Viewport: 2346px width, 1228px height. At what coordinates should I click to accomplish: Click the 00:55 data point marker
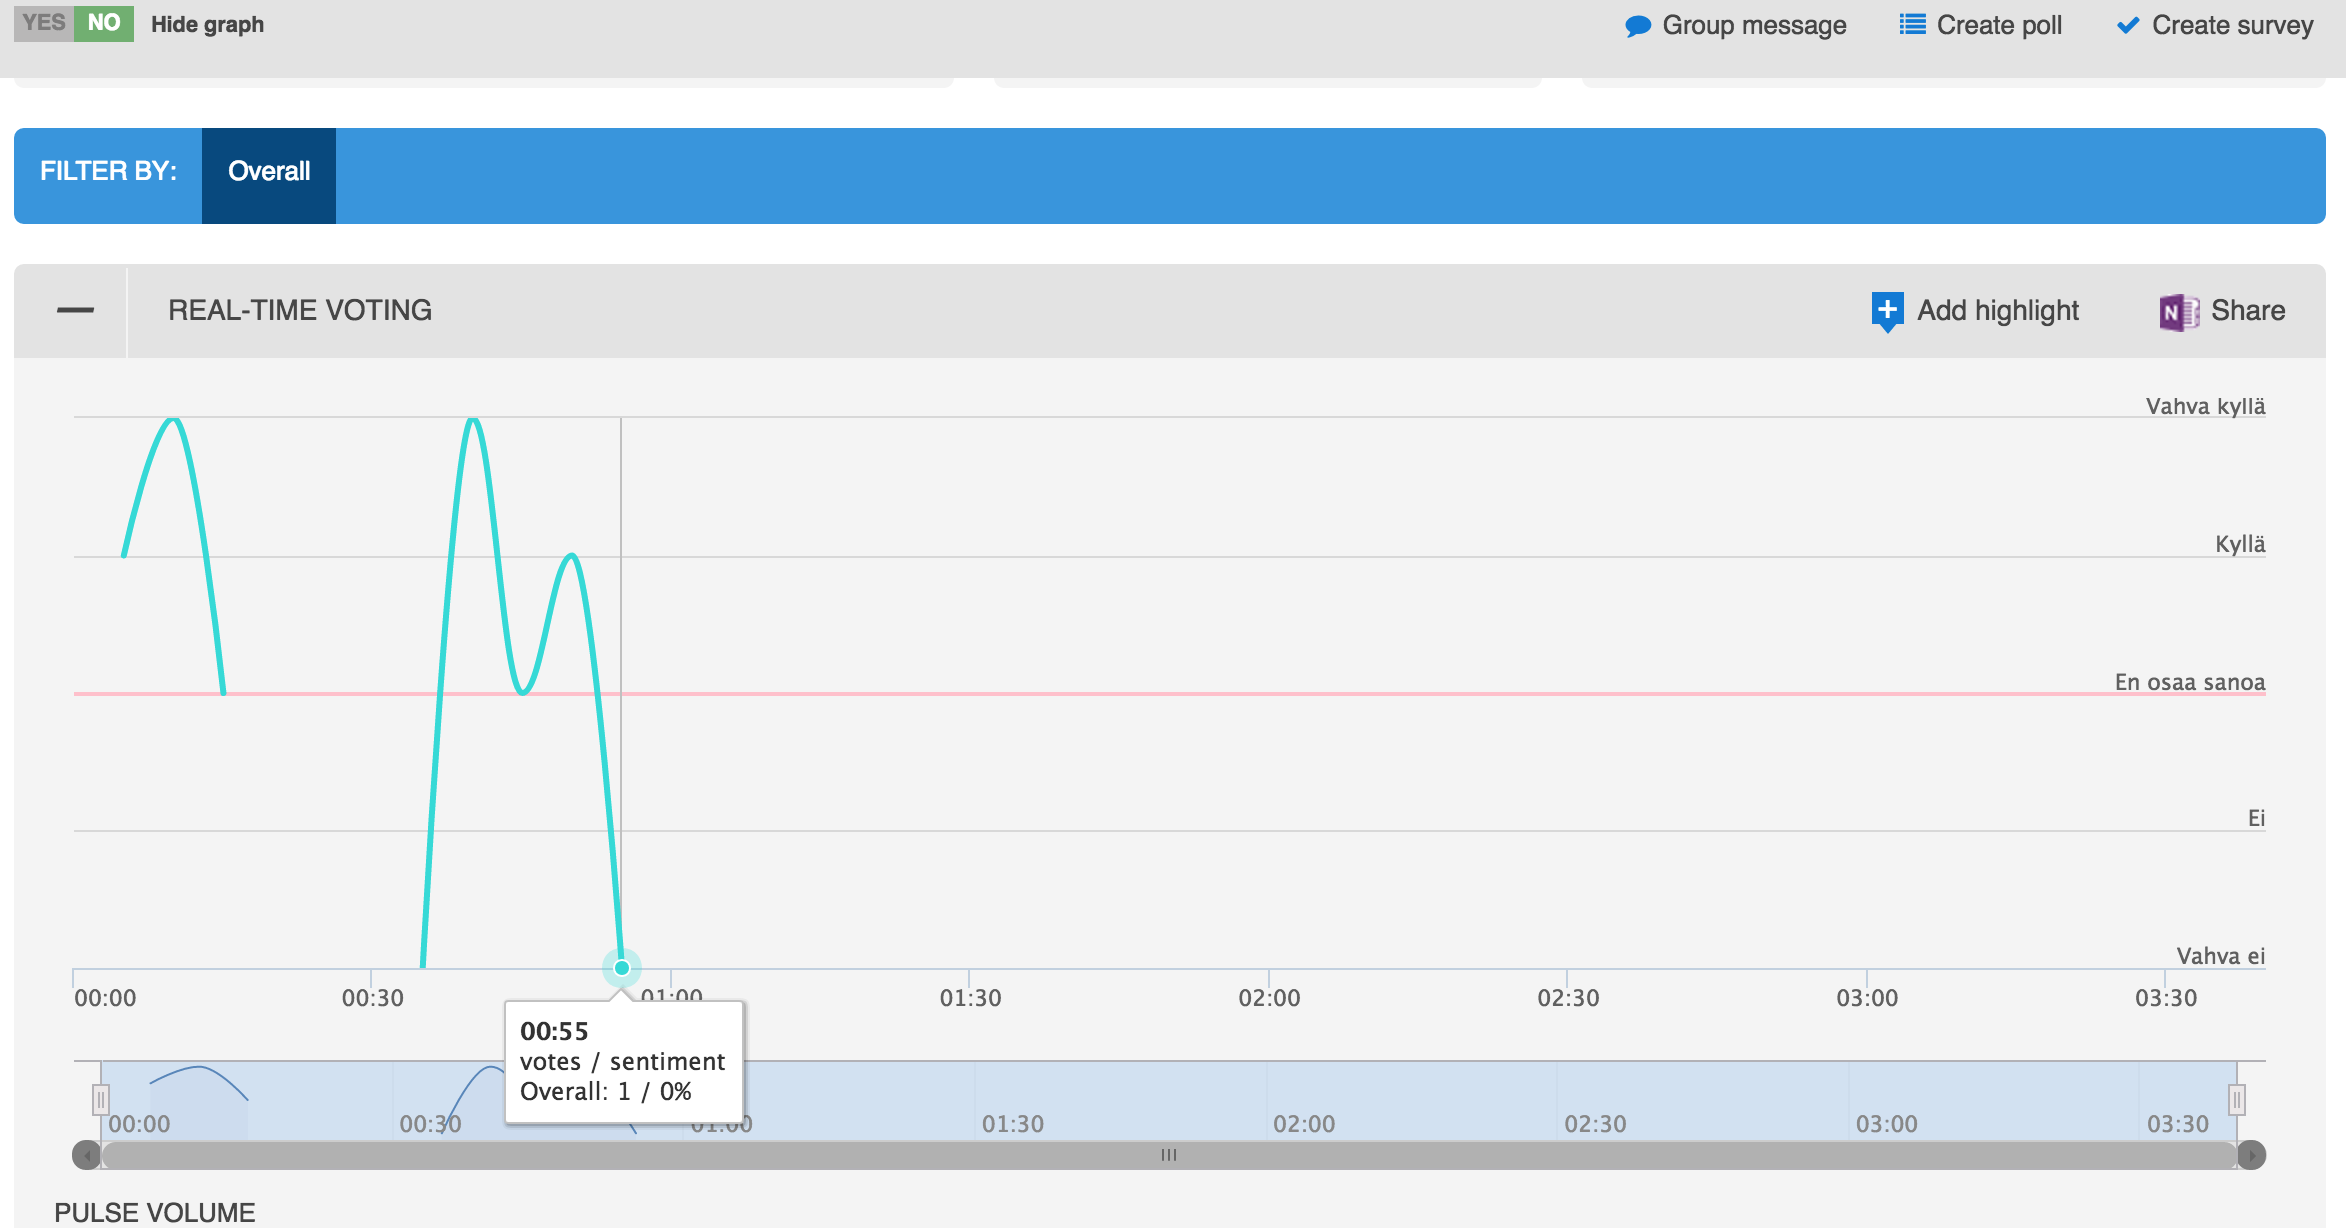click(622, 967)
